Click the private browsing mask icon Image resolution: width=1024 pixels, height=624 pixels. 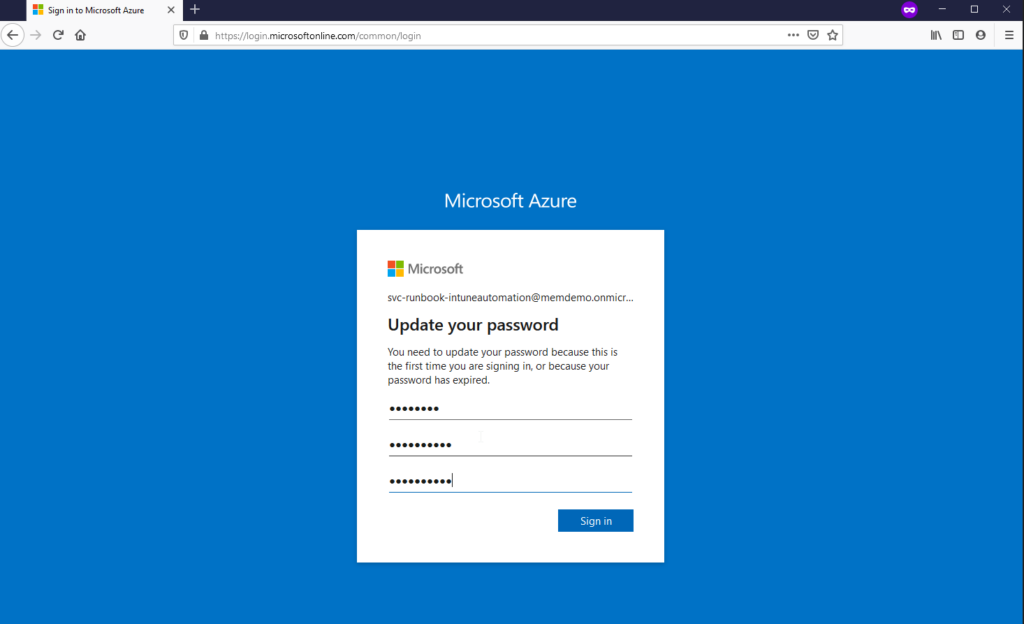[909, 10]
